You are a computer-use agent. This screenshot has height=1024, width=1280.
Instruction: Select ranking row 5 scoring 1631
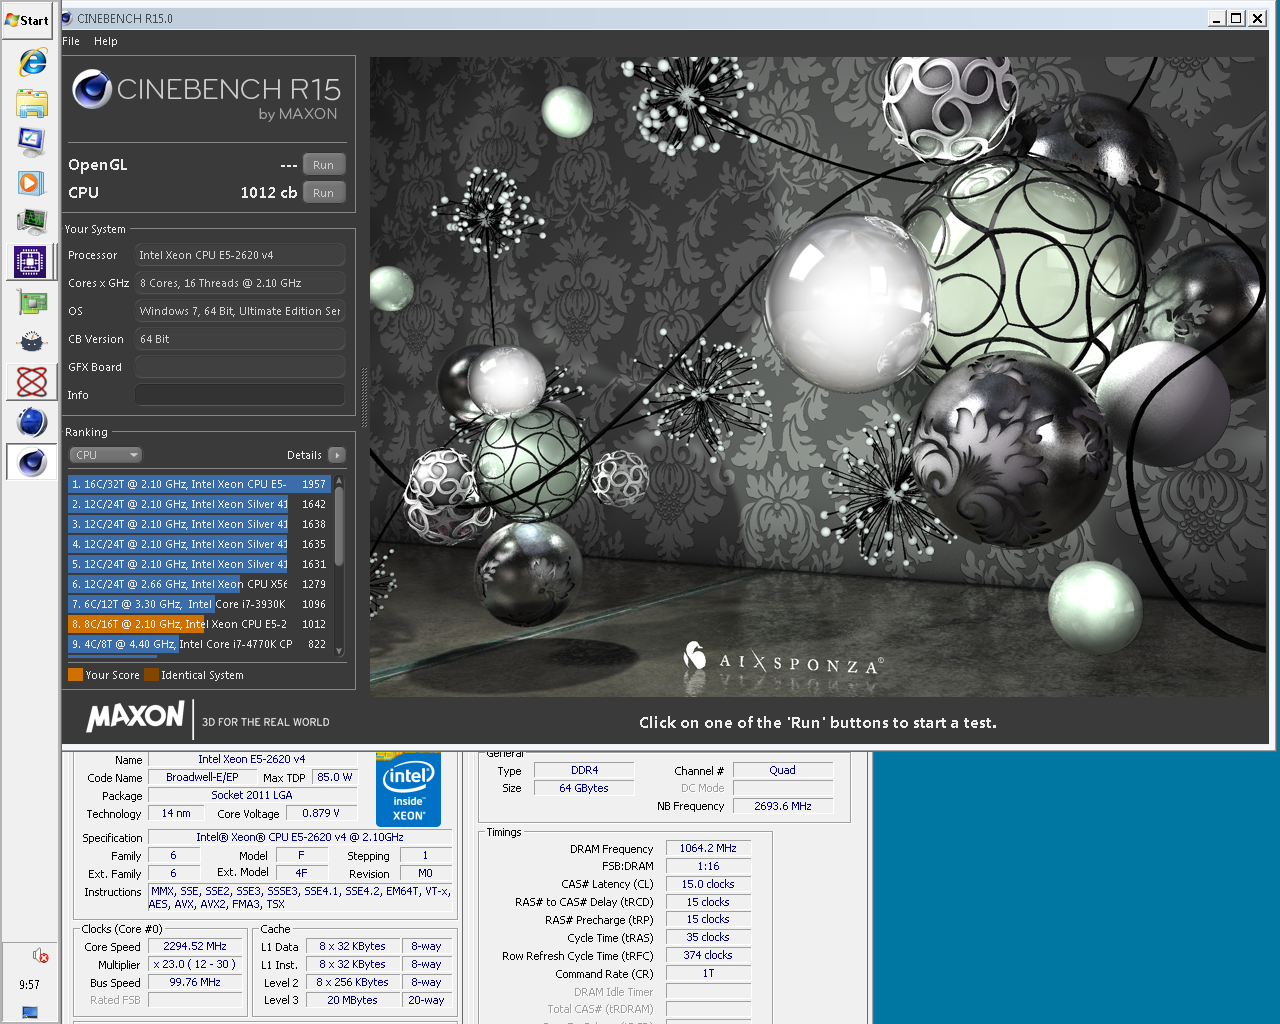(200, 564)
